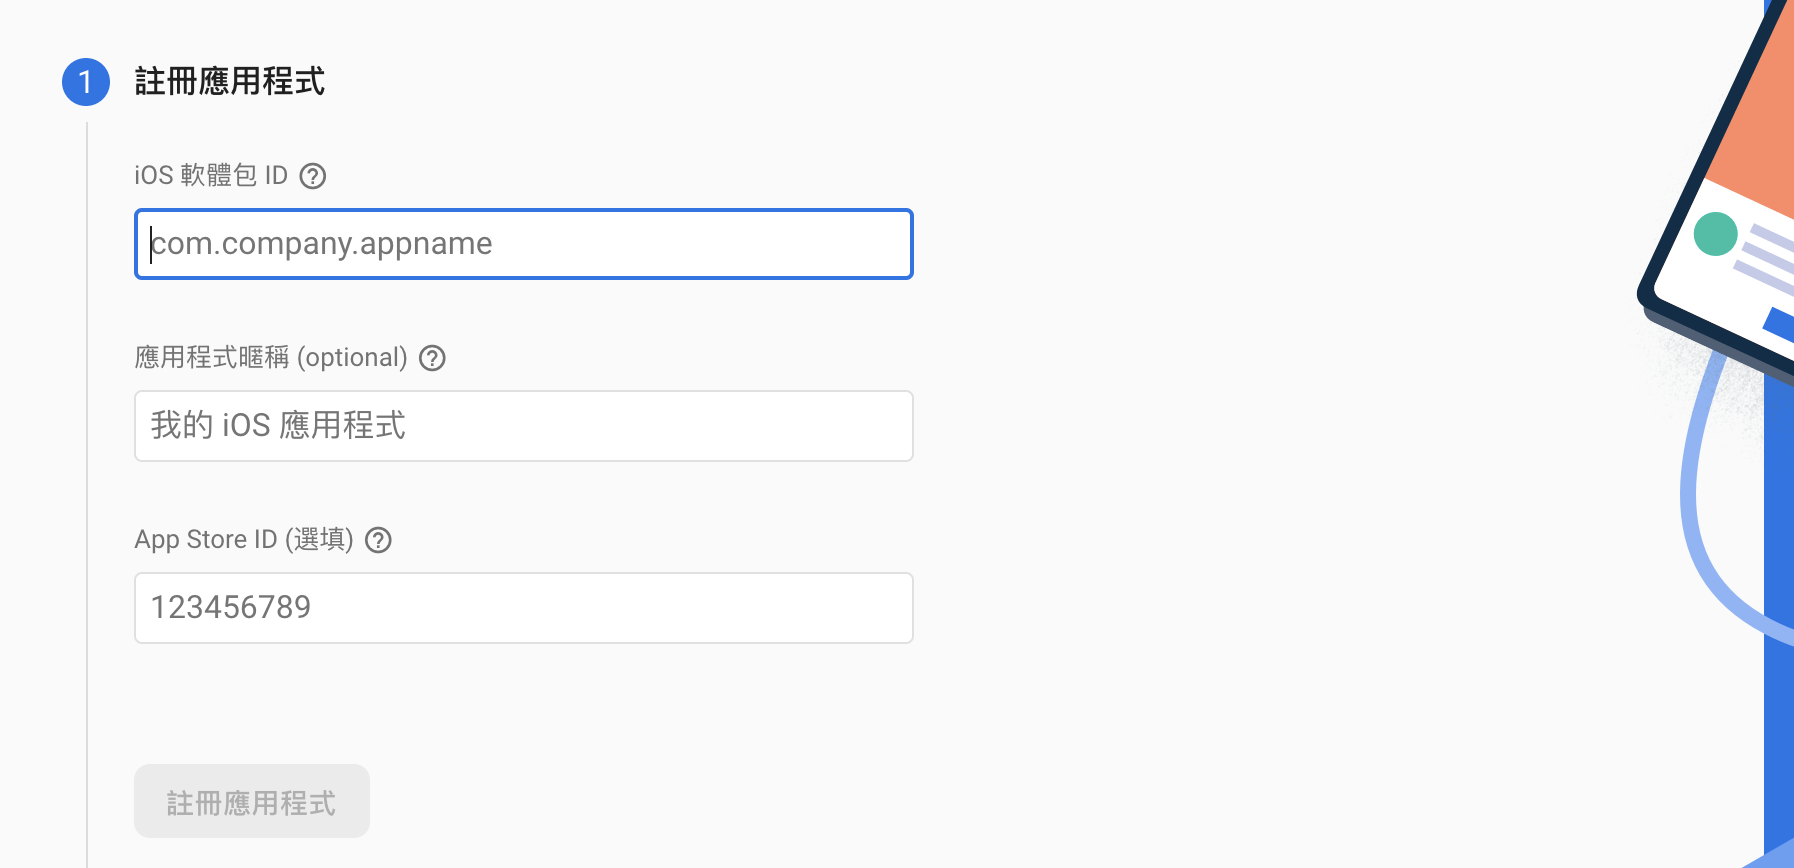Image resolution: width=1794 pixels, height=868 pixels.
Task: Click the App Store ID (選填) label
Action: [x=244, y=540]
